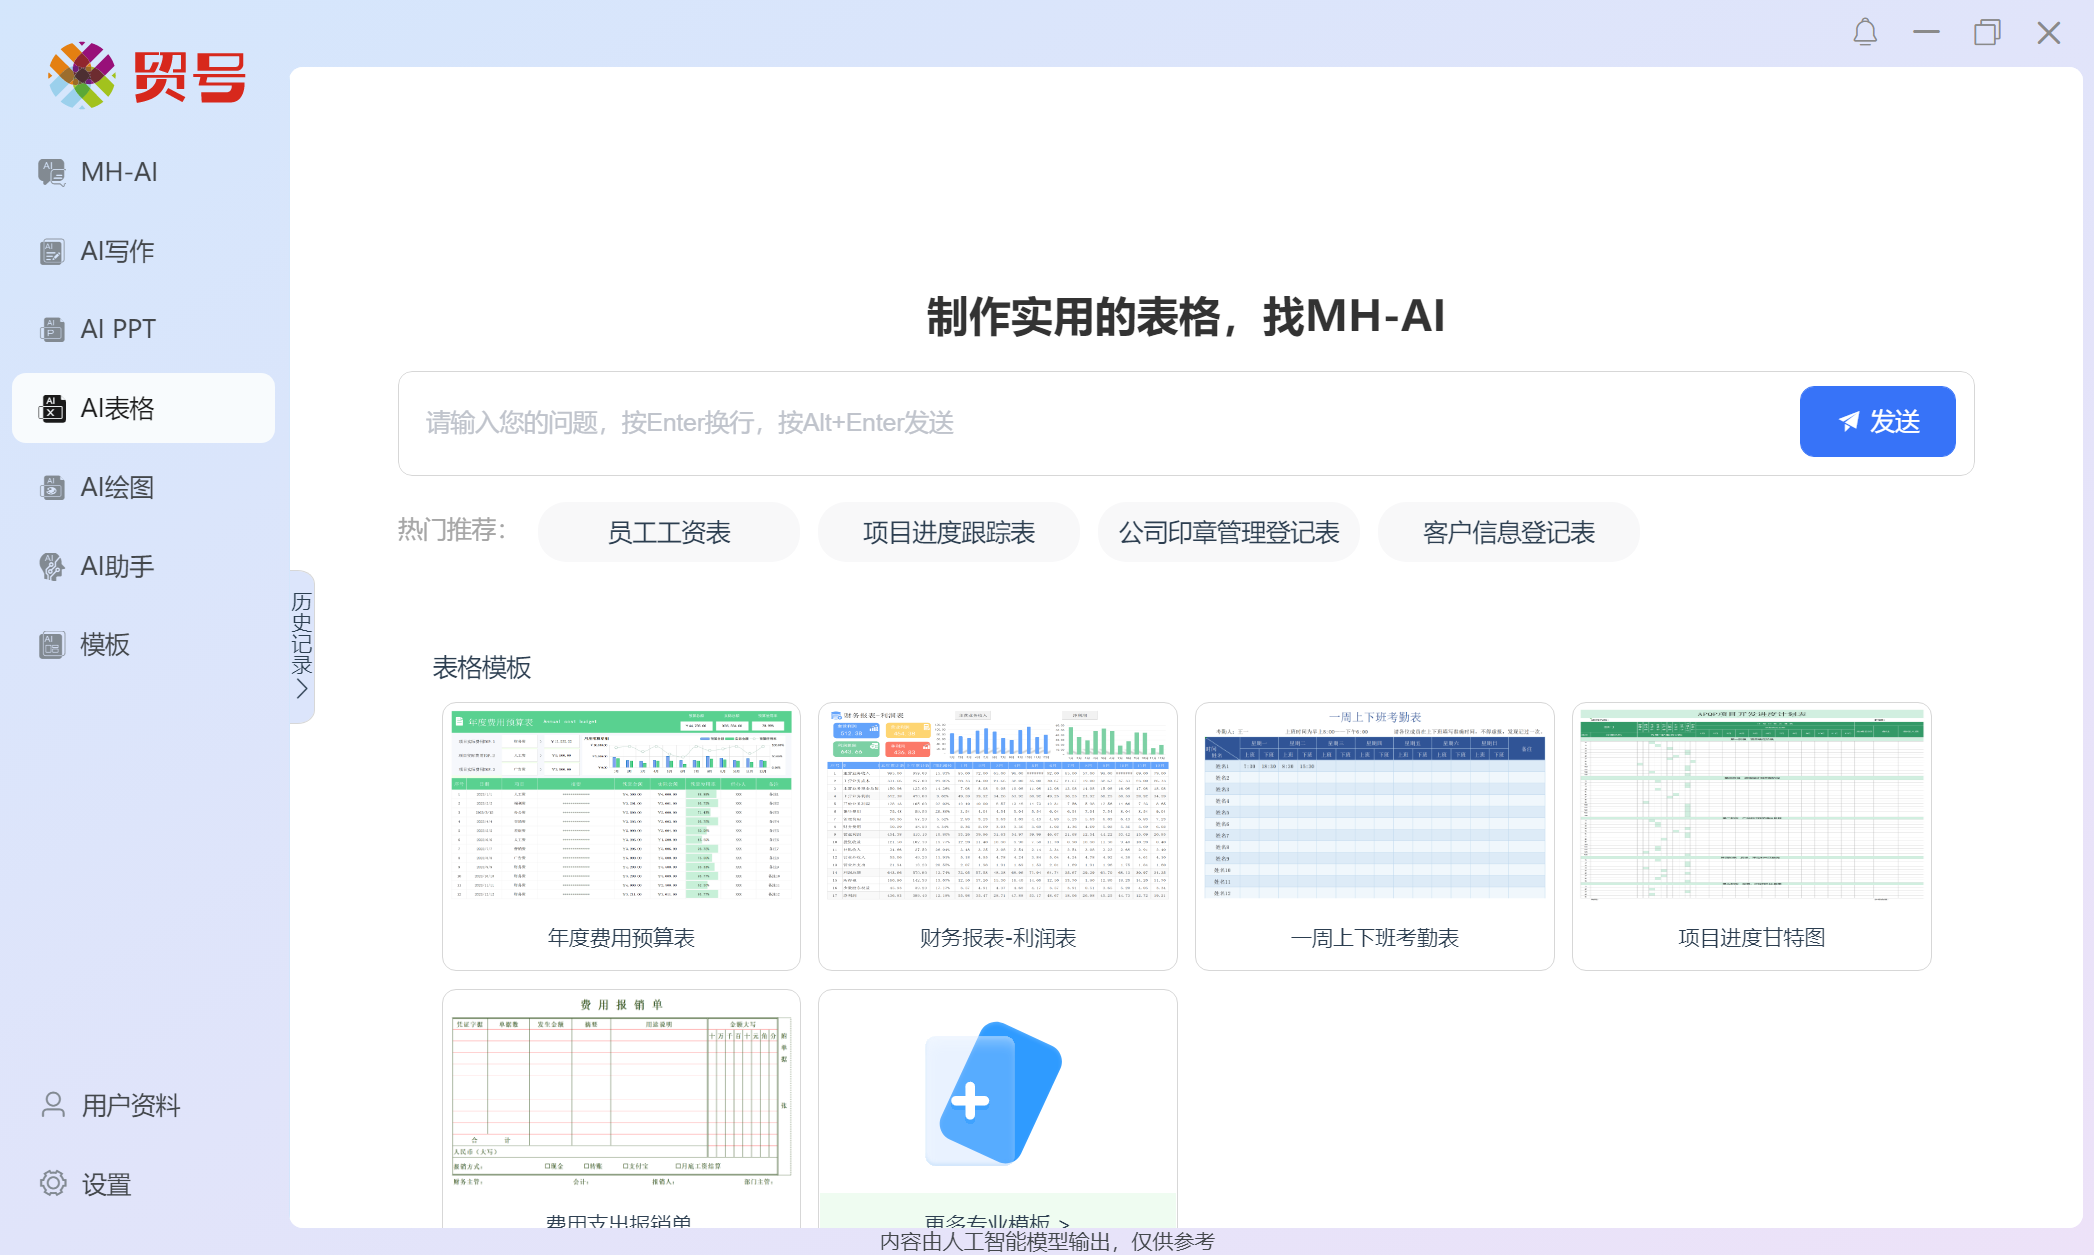This screenshot has width=2094, height=1255.
Task: Click the 财务报表-利润表 caption
Action: pos(998,938)
